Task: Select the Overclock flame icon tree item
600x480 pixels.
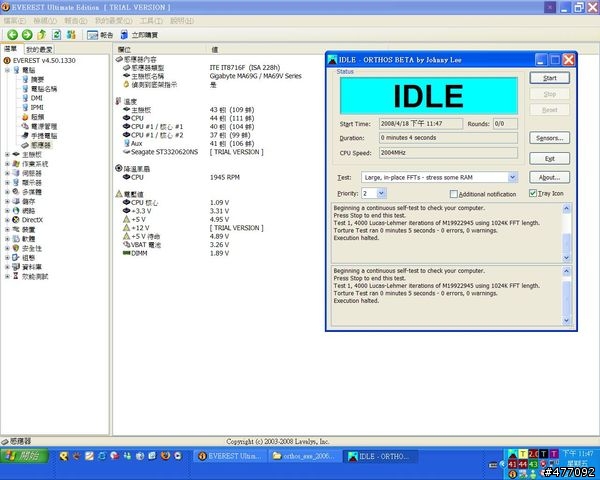Action: [x=25, y=117]
